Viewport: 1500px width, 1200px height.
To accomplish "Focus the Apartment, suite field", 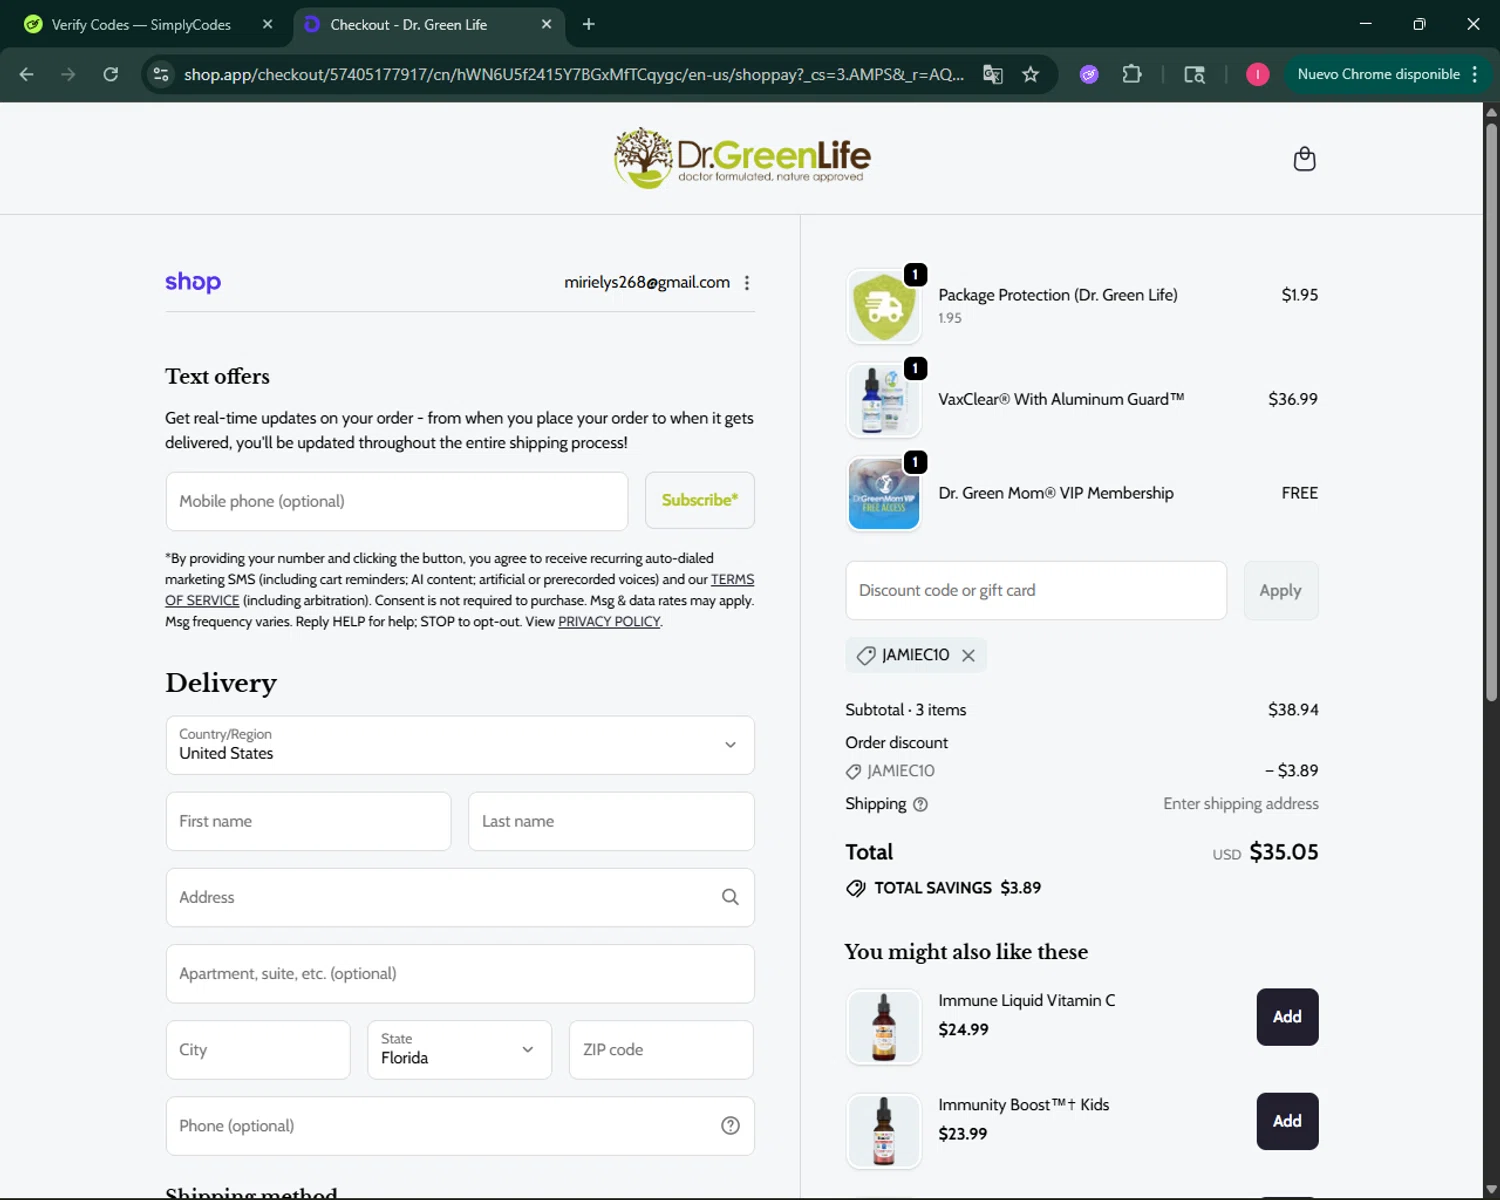I will click(x=460, y=974).
